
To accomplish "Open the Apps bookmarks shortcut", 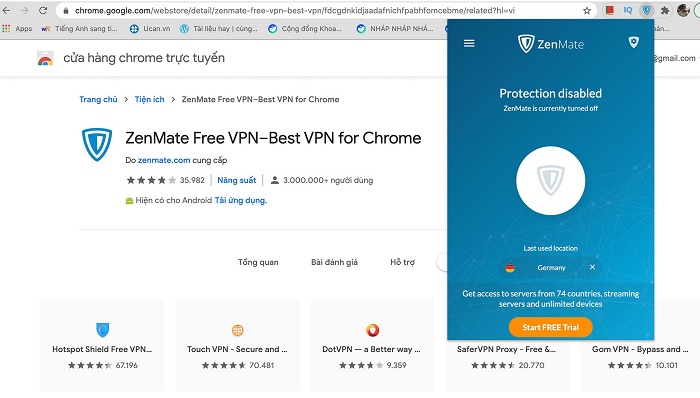I will coord(17,29).
